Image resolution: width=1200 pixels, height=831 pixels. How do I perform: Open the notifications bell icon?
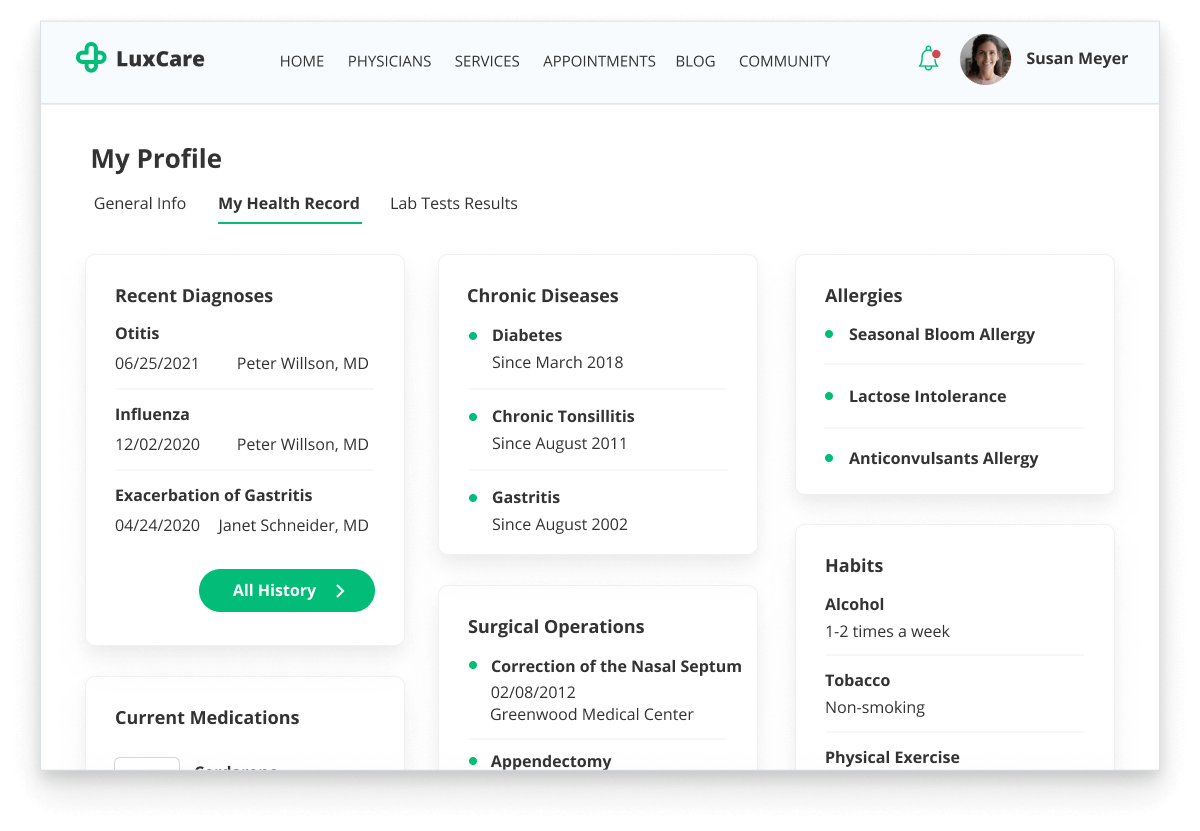pos(929,59)
